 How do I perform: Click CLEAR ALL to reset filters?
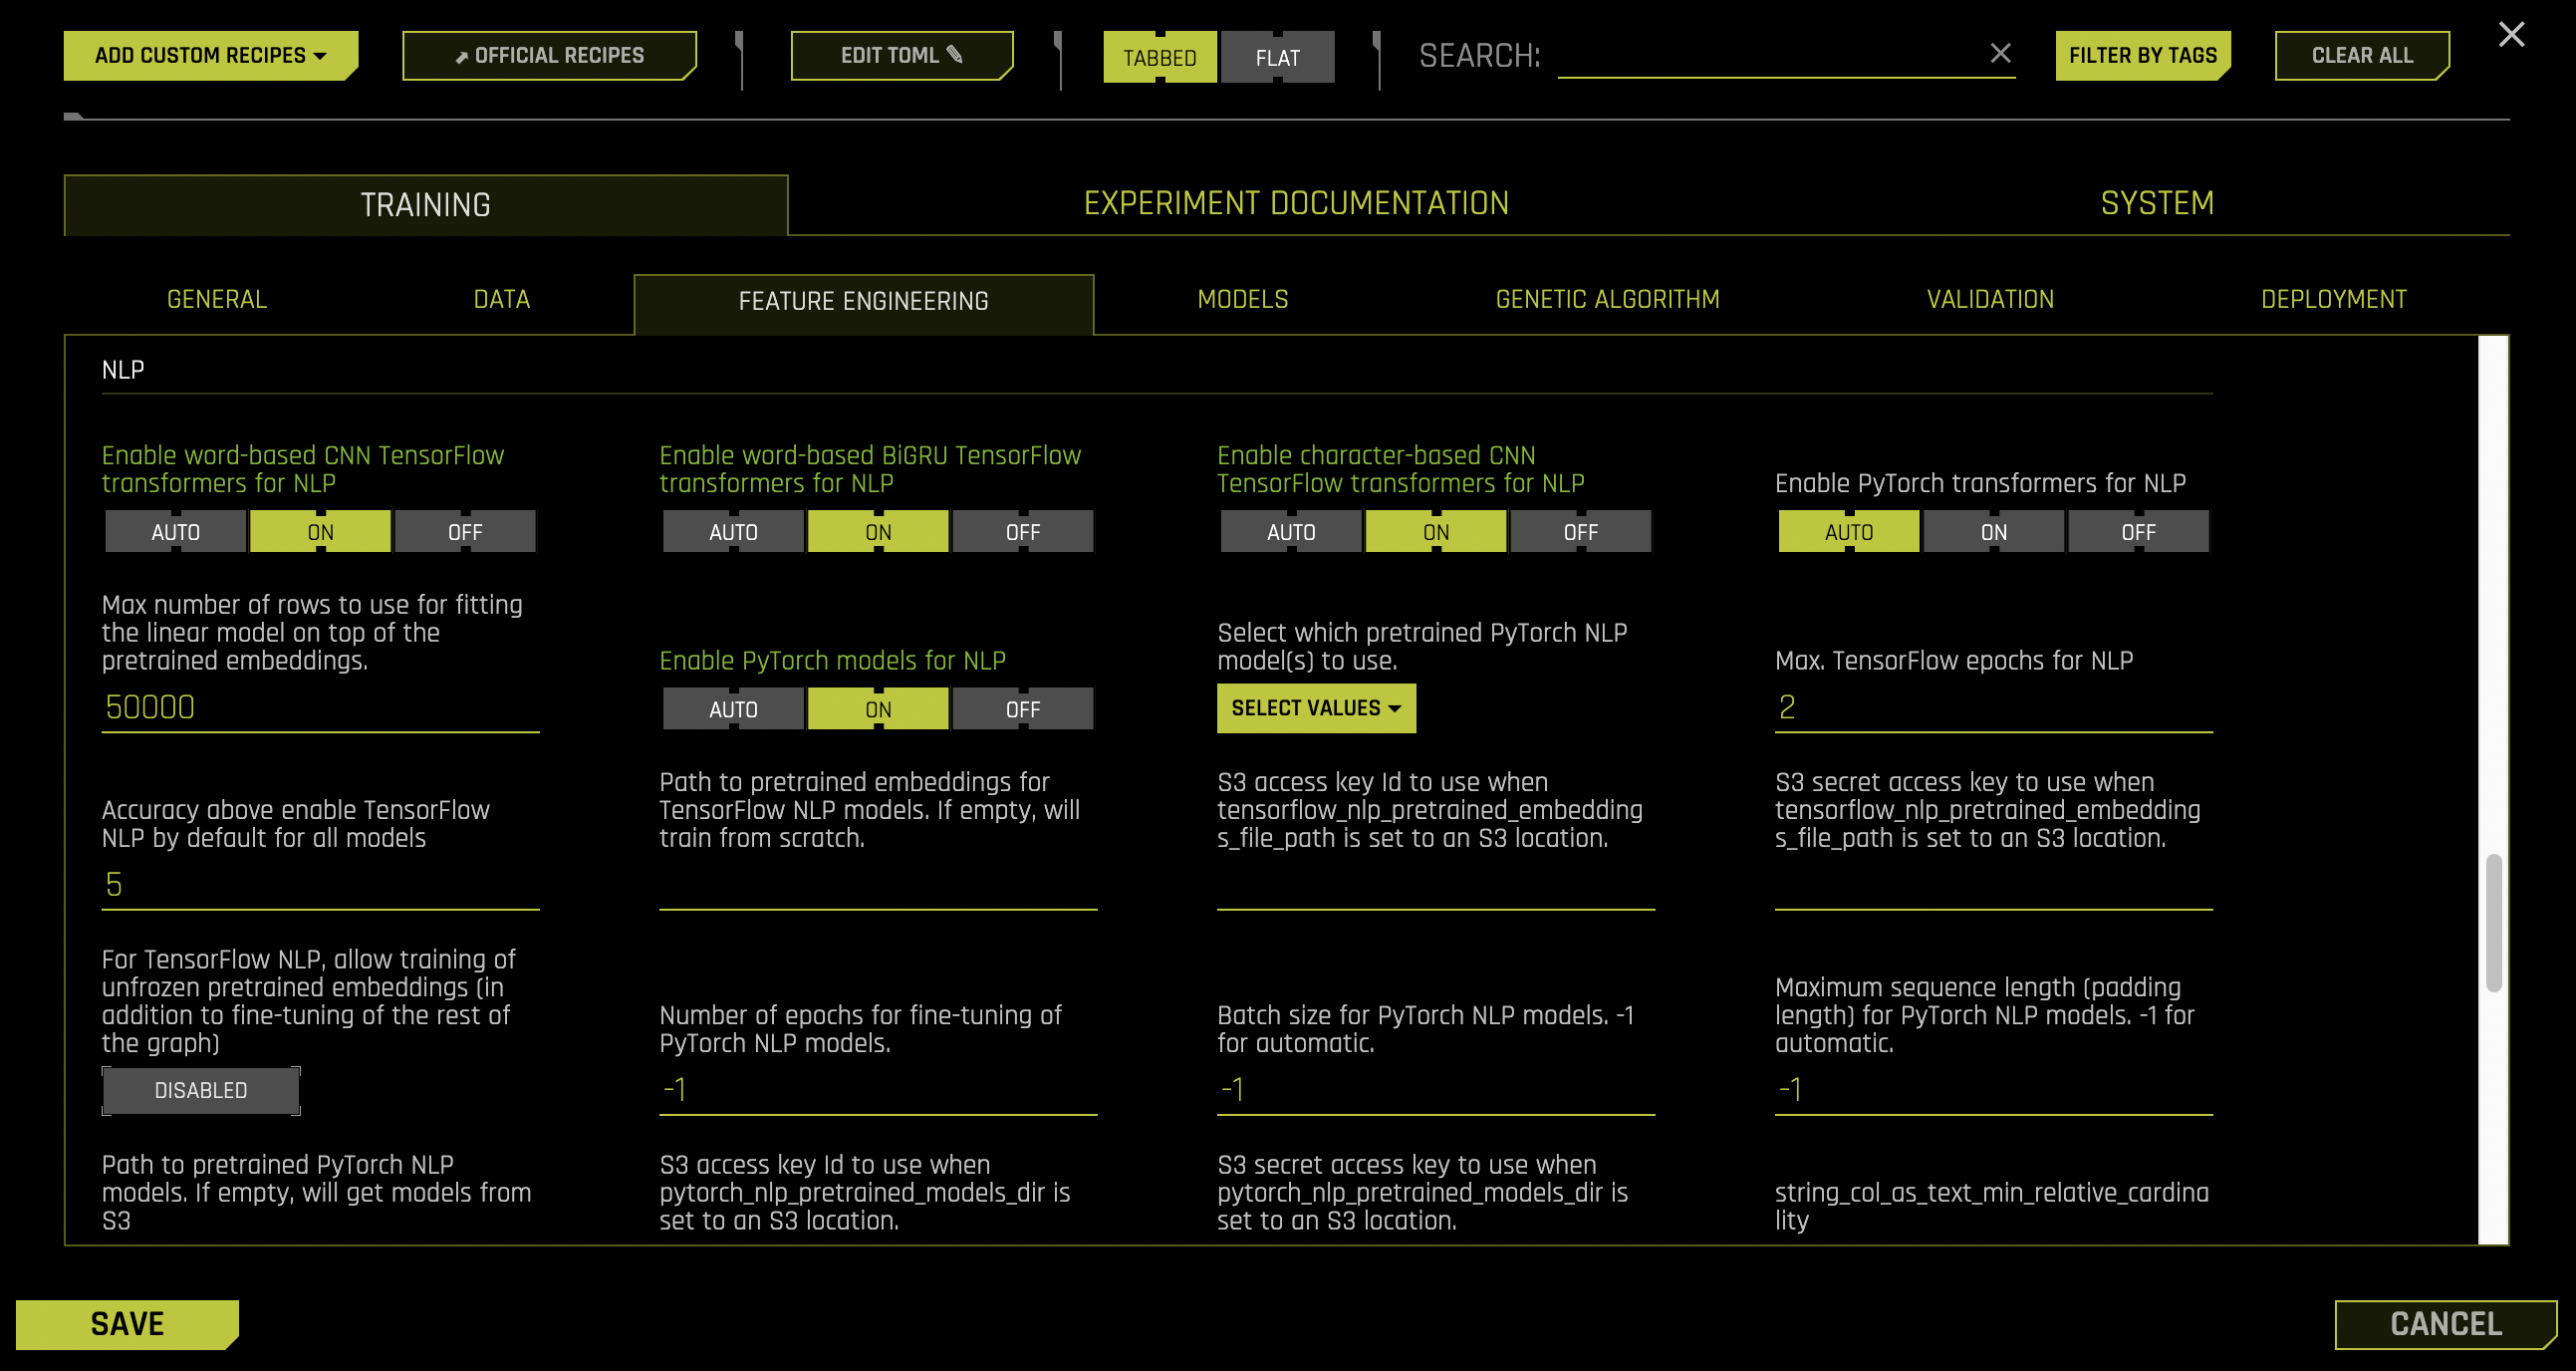2361,55
